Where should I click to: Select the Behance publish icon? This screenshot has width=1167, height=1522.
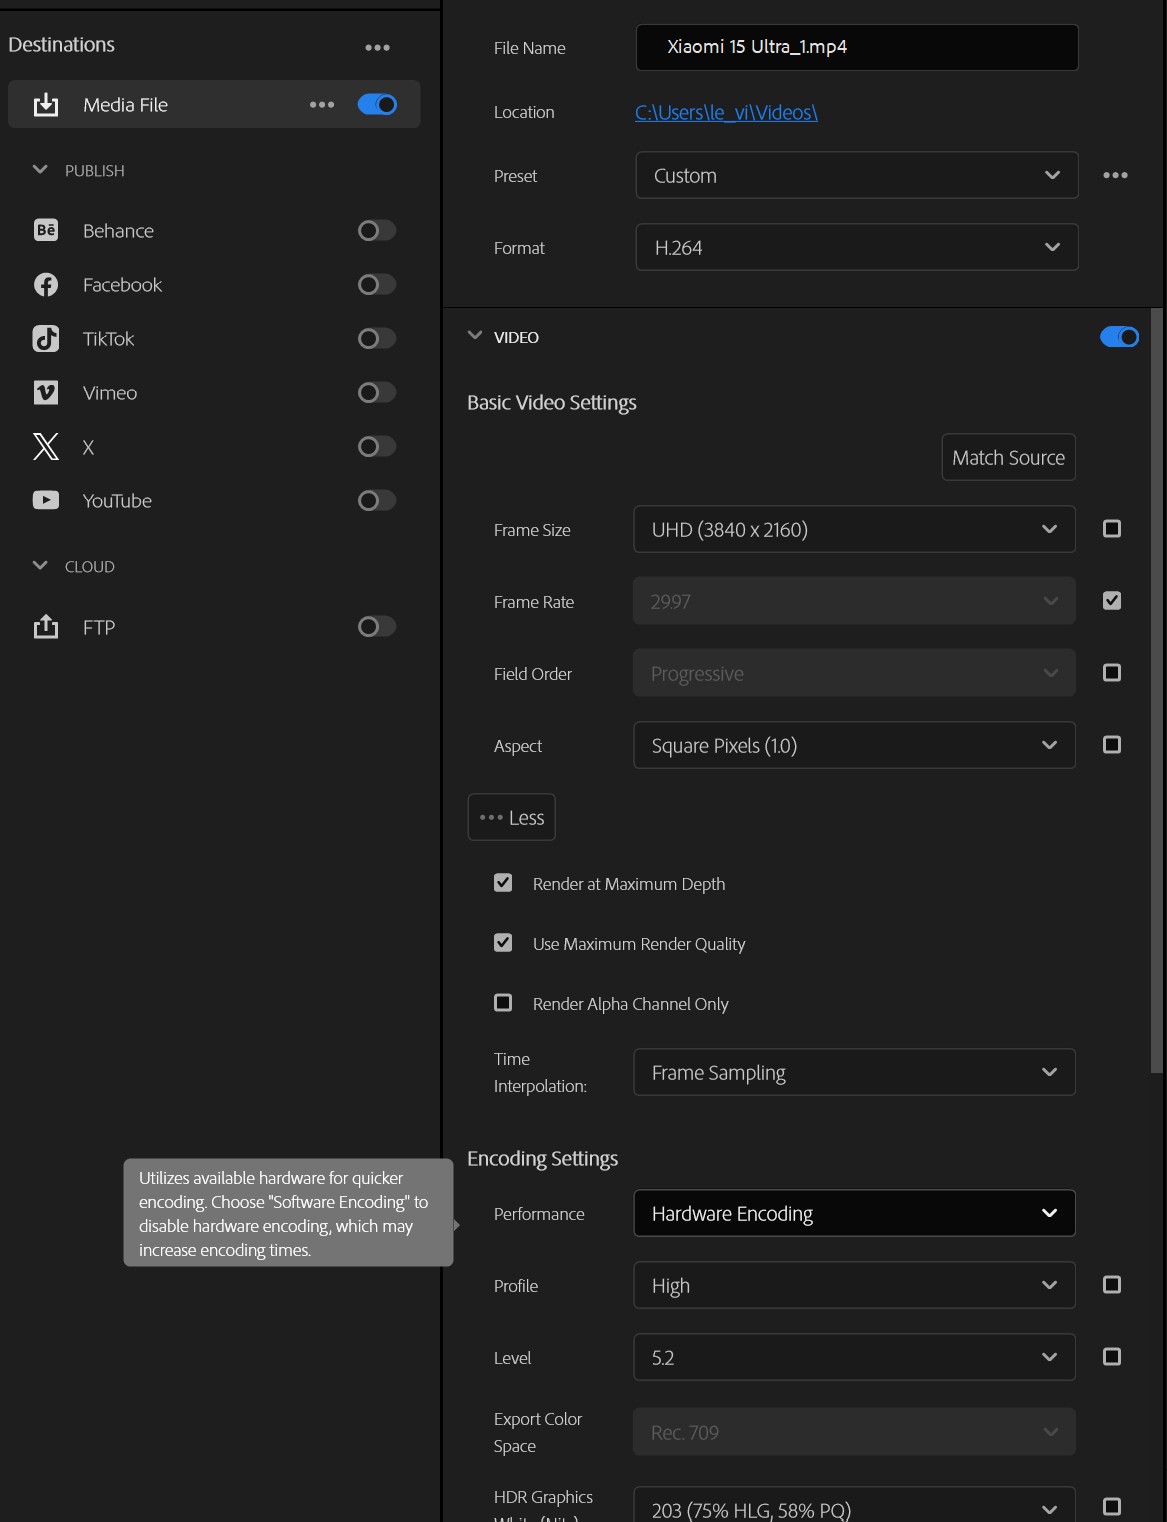pyautogui.click(x=45, y=230)
